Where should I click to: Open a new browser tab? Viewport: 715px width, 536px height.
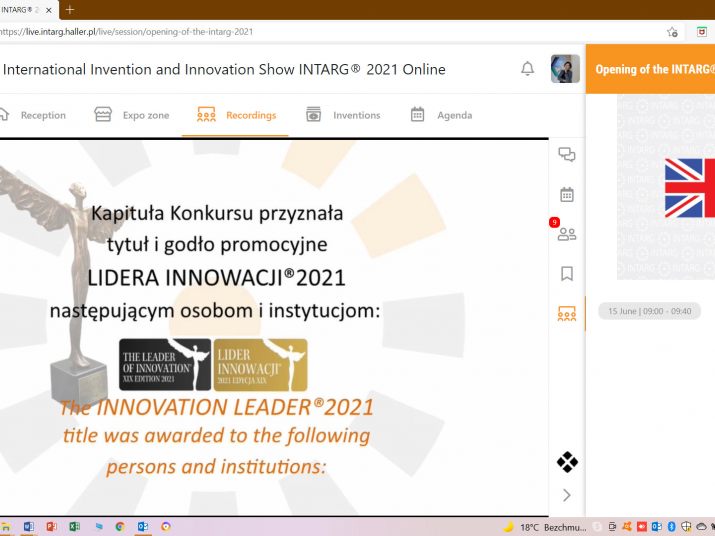[70, 9]
